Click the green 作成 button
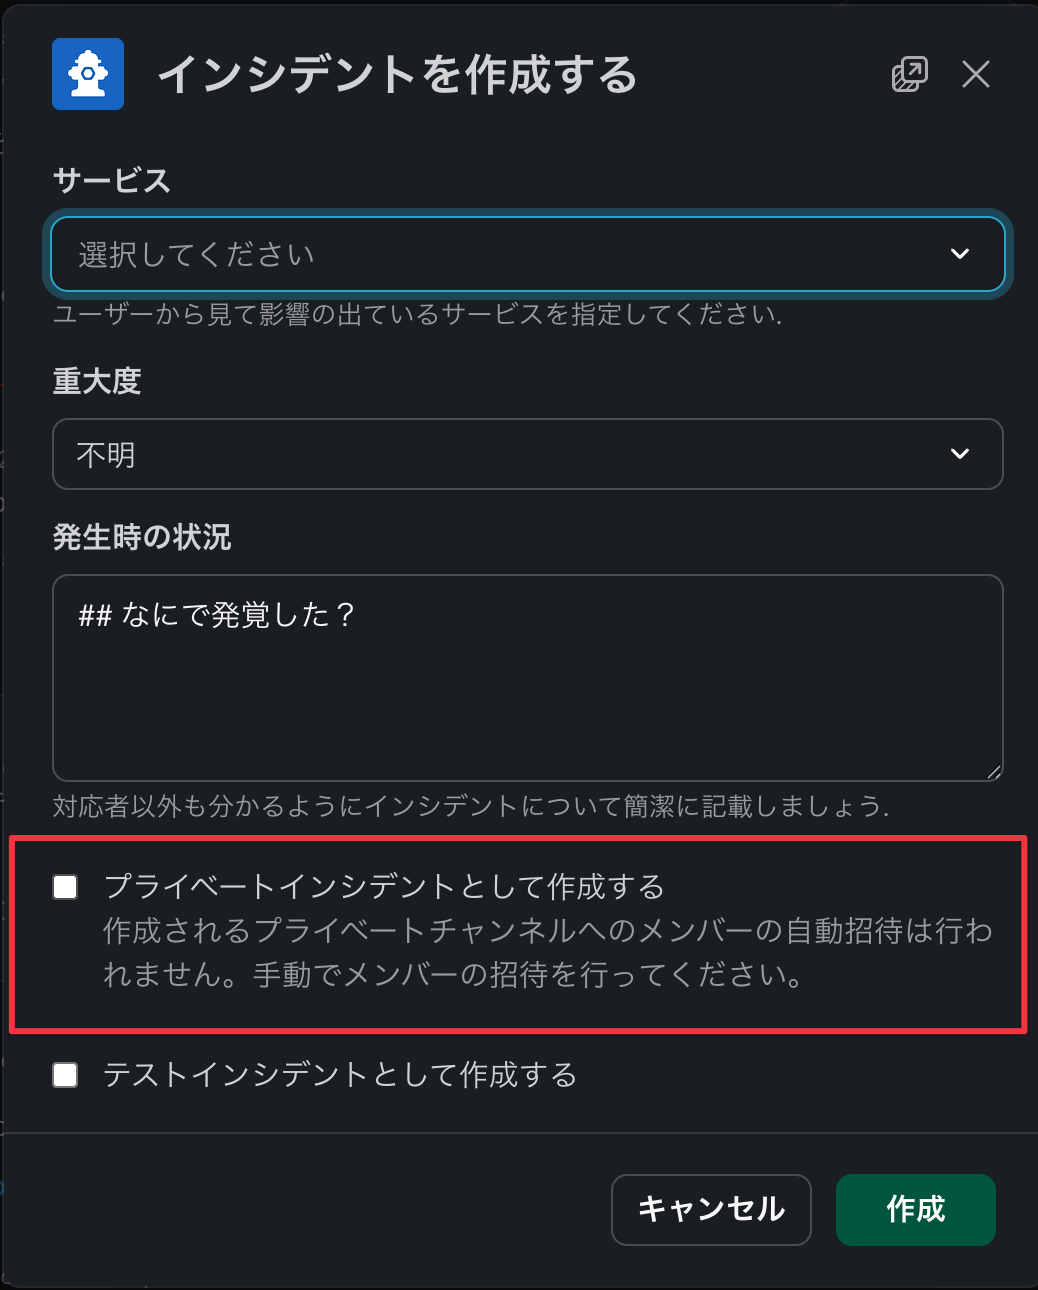 pyautogui.click(x=915, y=1209)
